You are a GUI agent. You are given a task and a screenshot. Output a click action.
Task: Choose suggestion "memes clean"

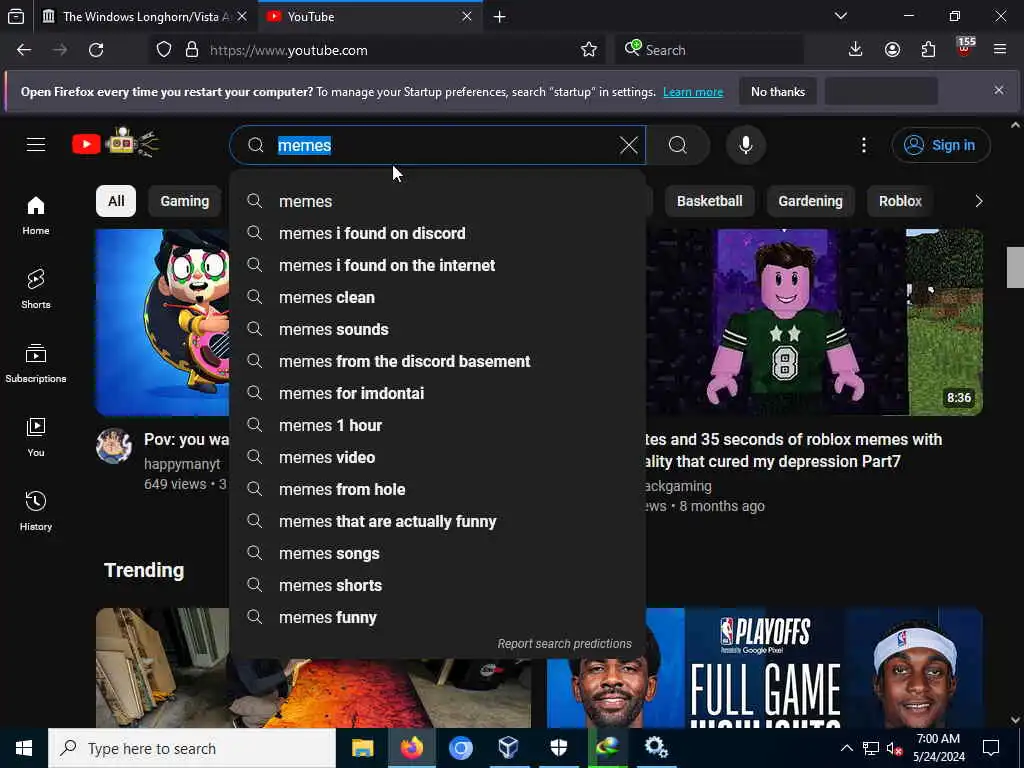coord(438,297)
